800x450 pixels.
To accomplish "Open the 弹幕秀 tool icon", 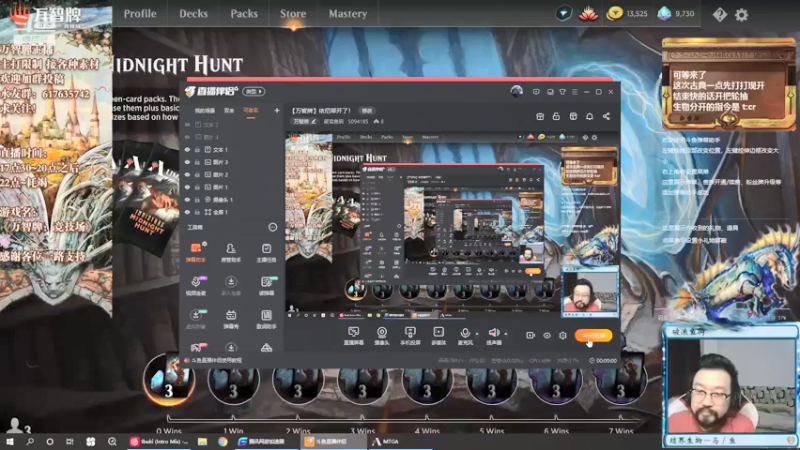I will [231, 319].
